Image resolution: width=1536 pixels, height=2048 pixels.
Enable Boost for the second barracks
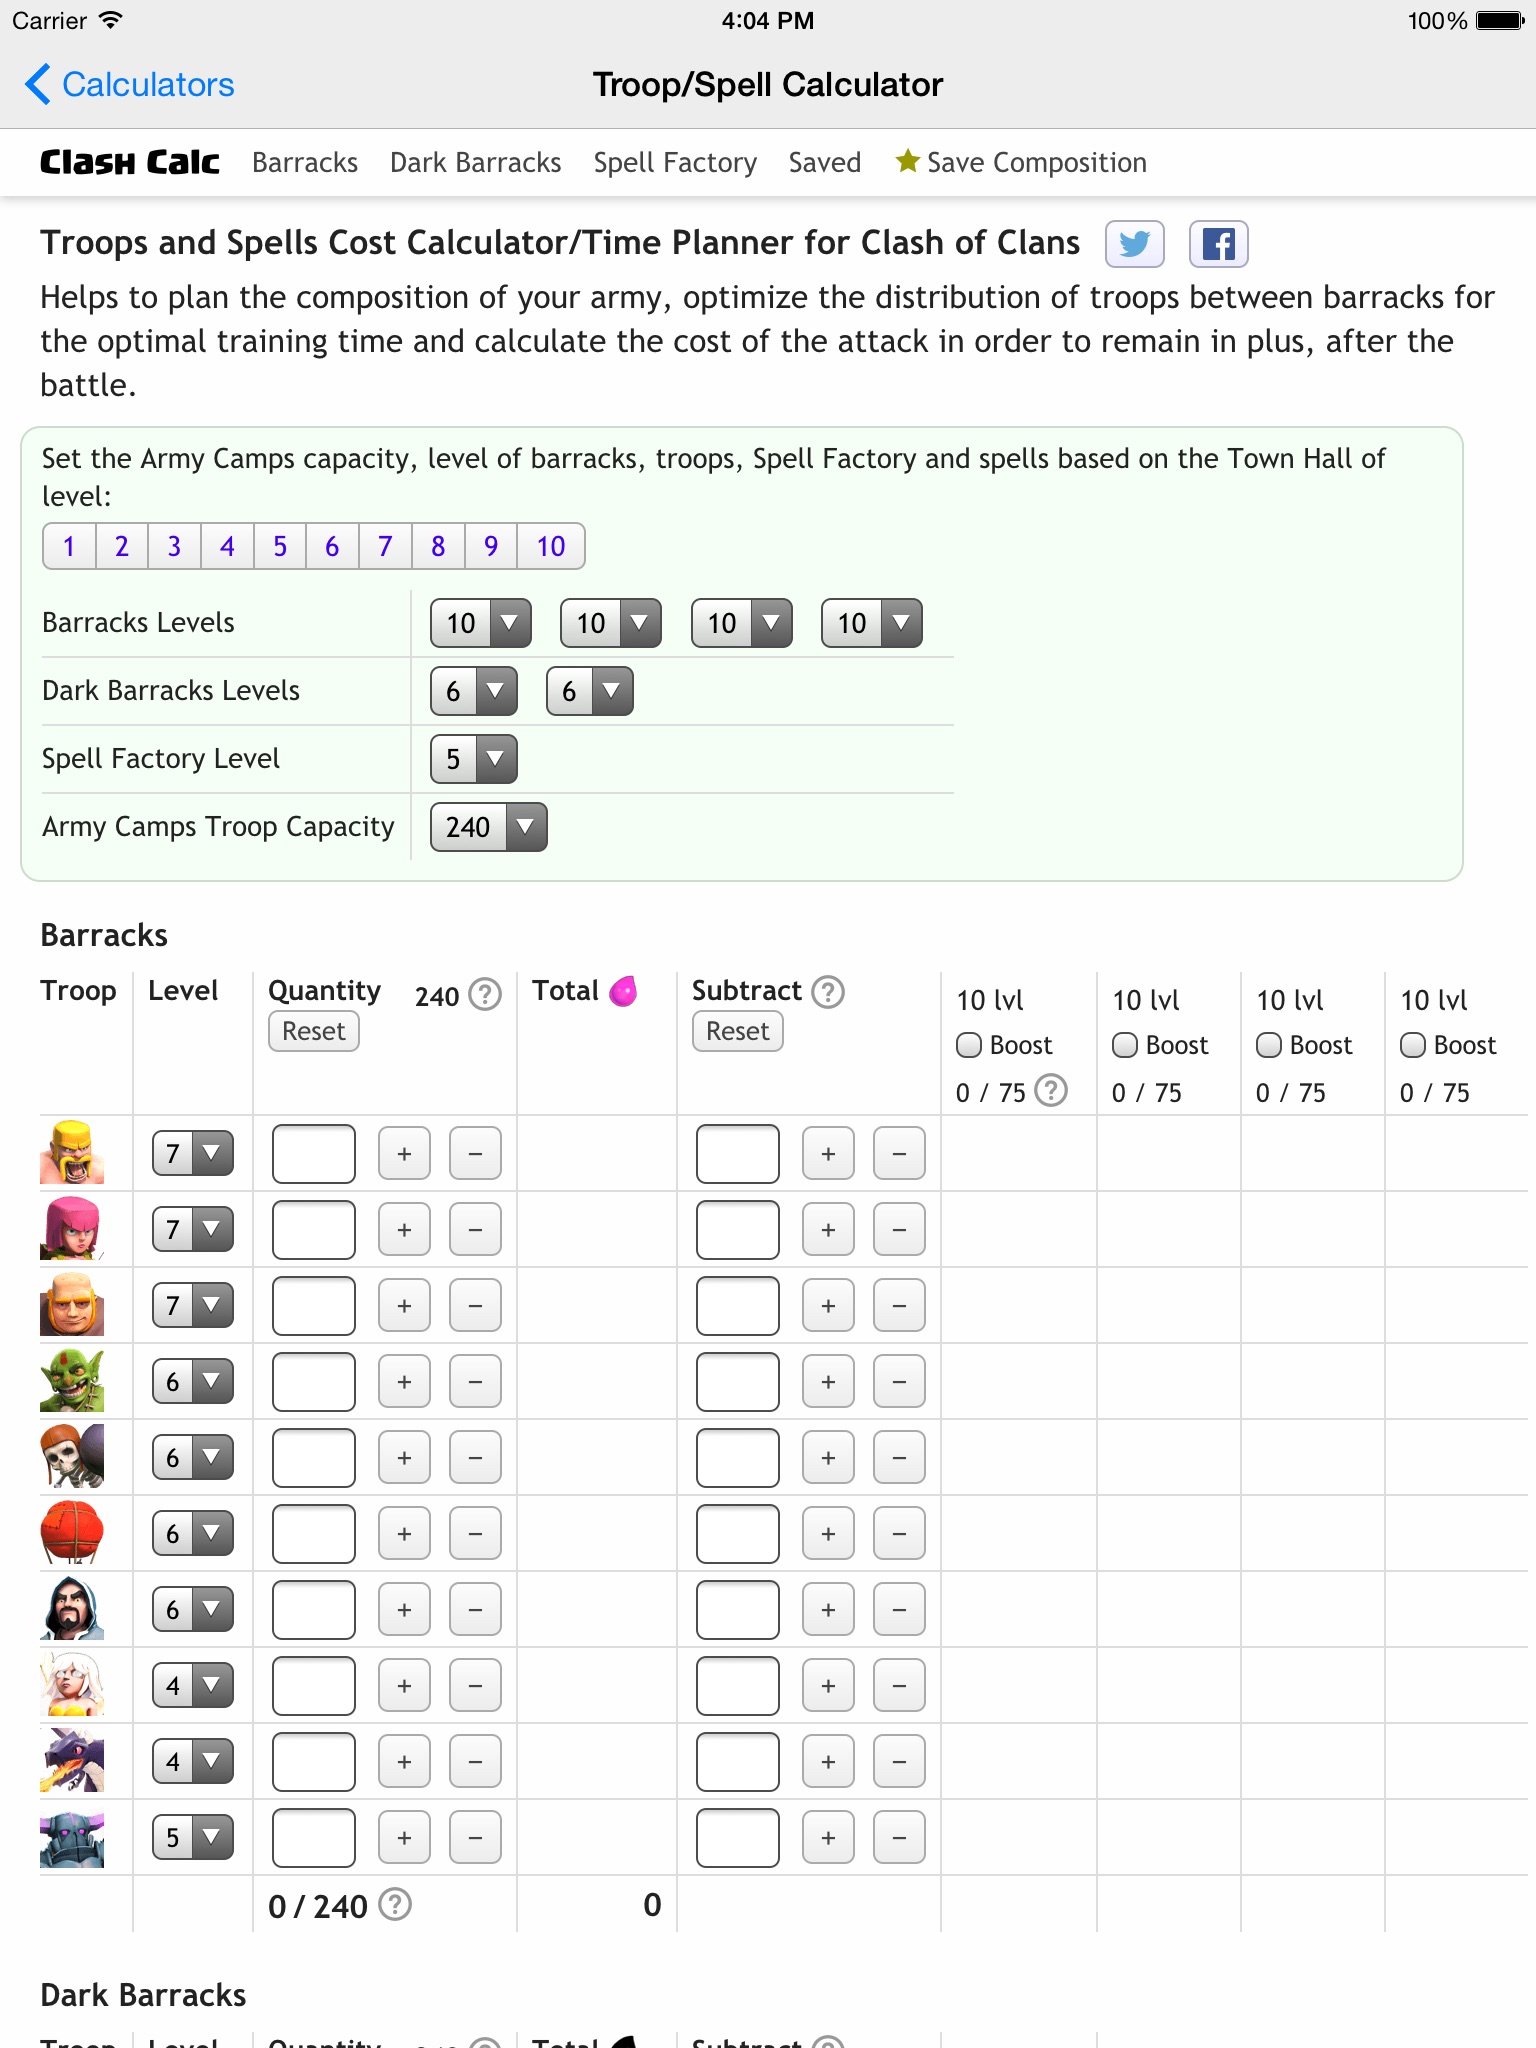pyautogui.click(x=1125, y=1045)
